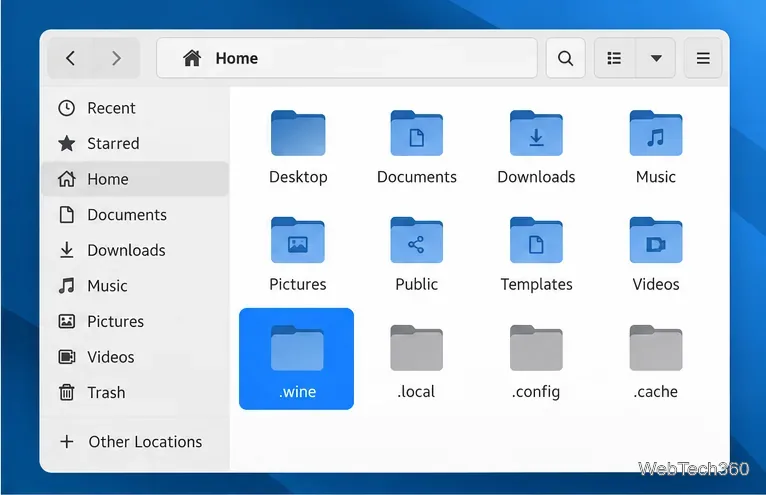Select the Documents folder icon in grid
The height and width of the screenshot is (495, 766).
coord(417,133)
